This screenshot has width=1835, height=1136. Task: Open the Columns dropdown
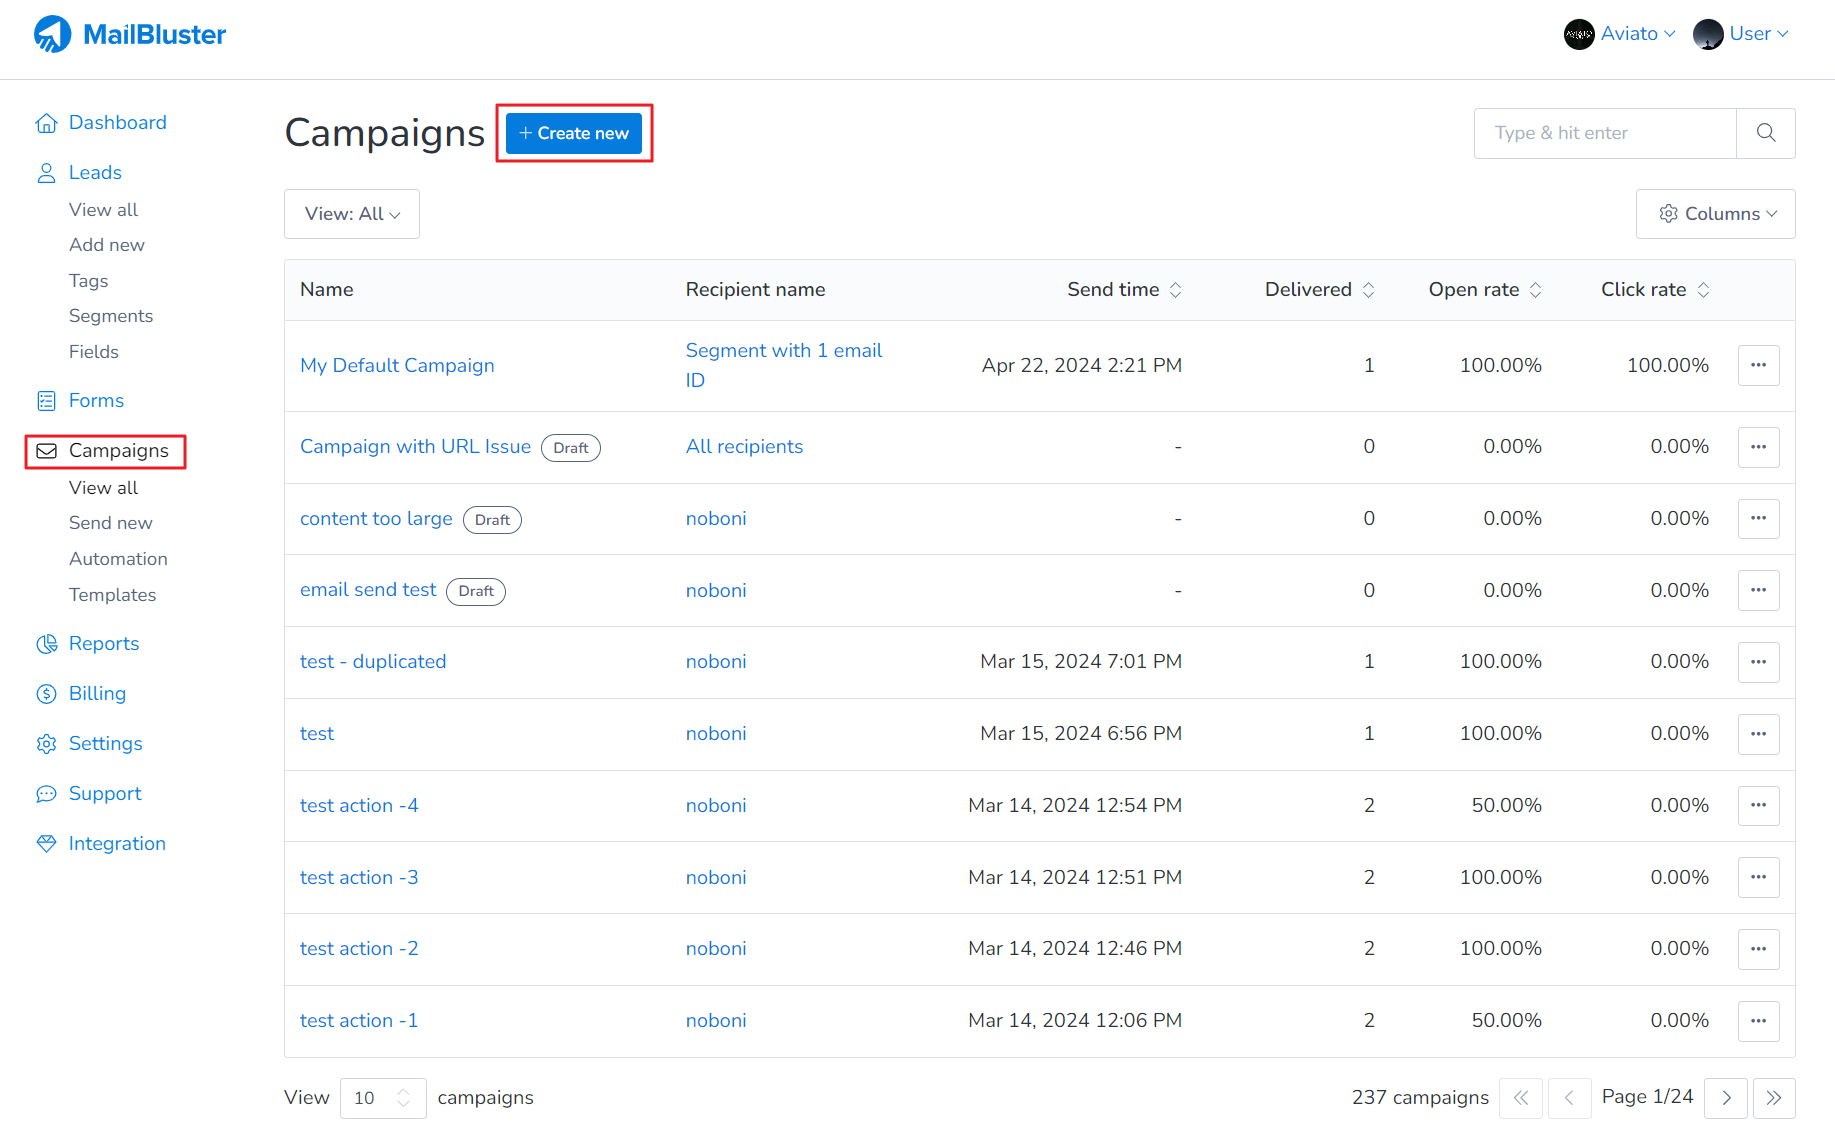pyautogui.click(x=1716, y=214)
